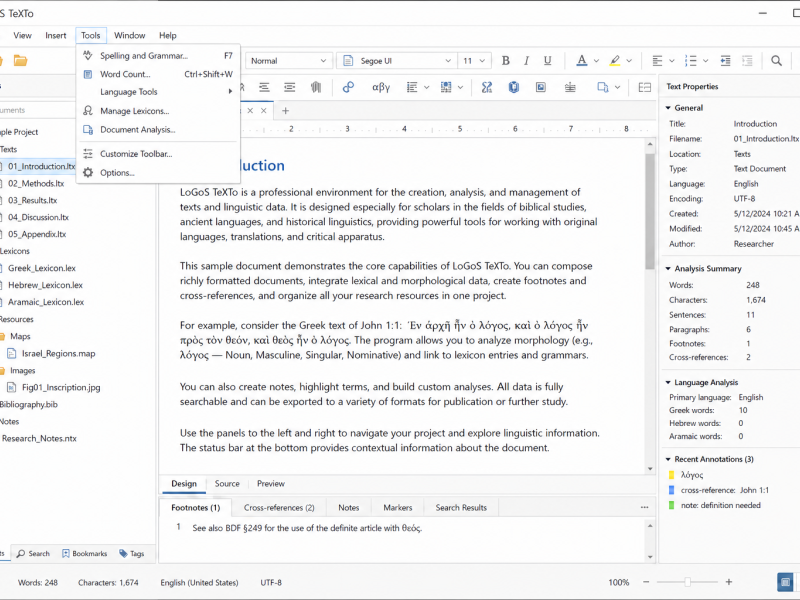This screenshot has height=600, width=800.
Task: Collapse the Recent Annotations section
Action: (x=668, y=459)
